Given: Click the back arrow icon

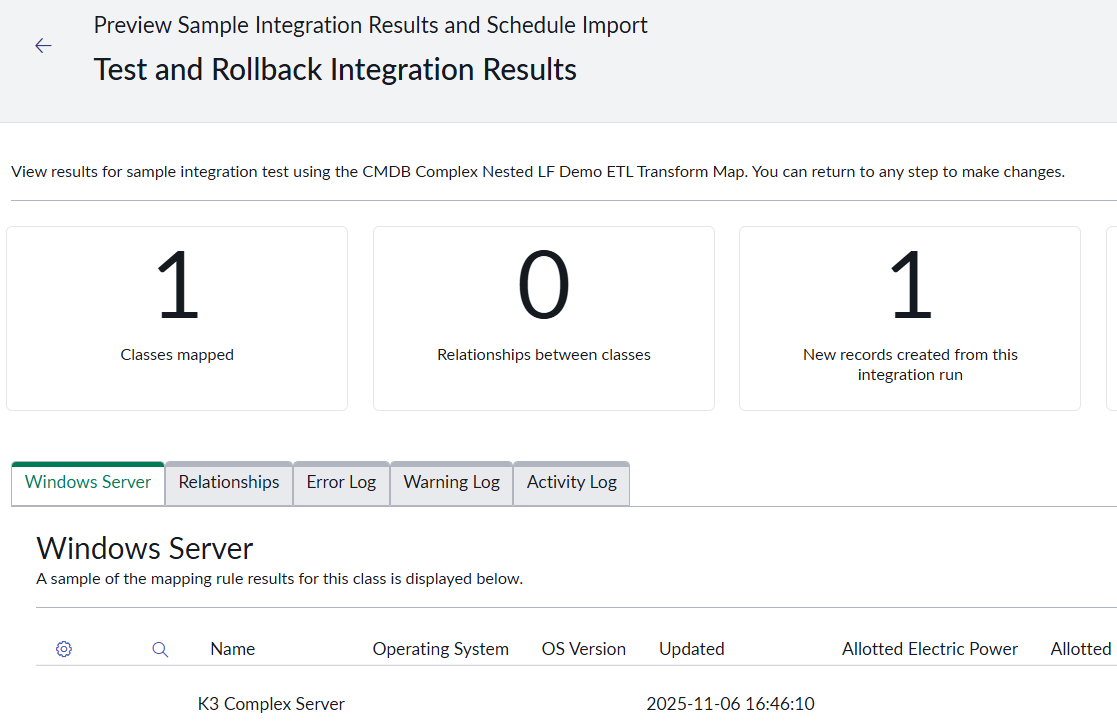Looking at the screenshot, I should pyautogui.click(x=43, y=46).
